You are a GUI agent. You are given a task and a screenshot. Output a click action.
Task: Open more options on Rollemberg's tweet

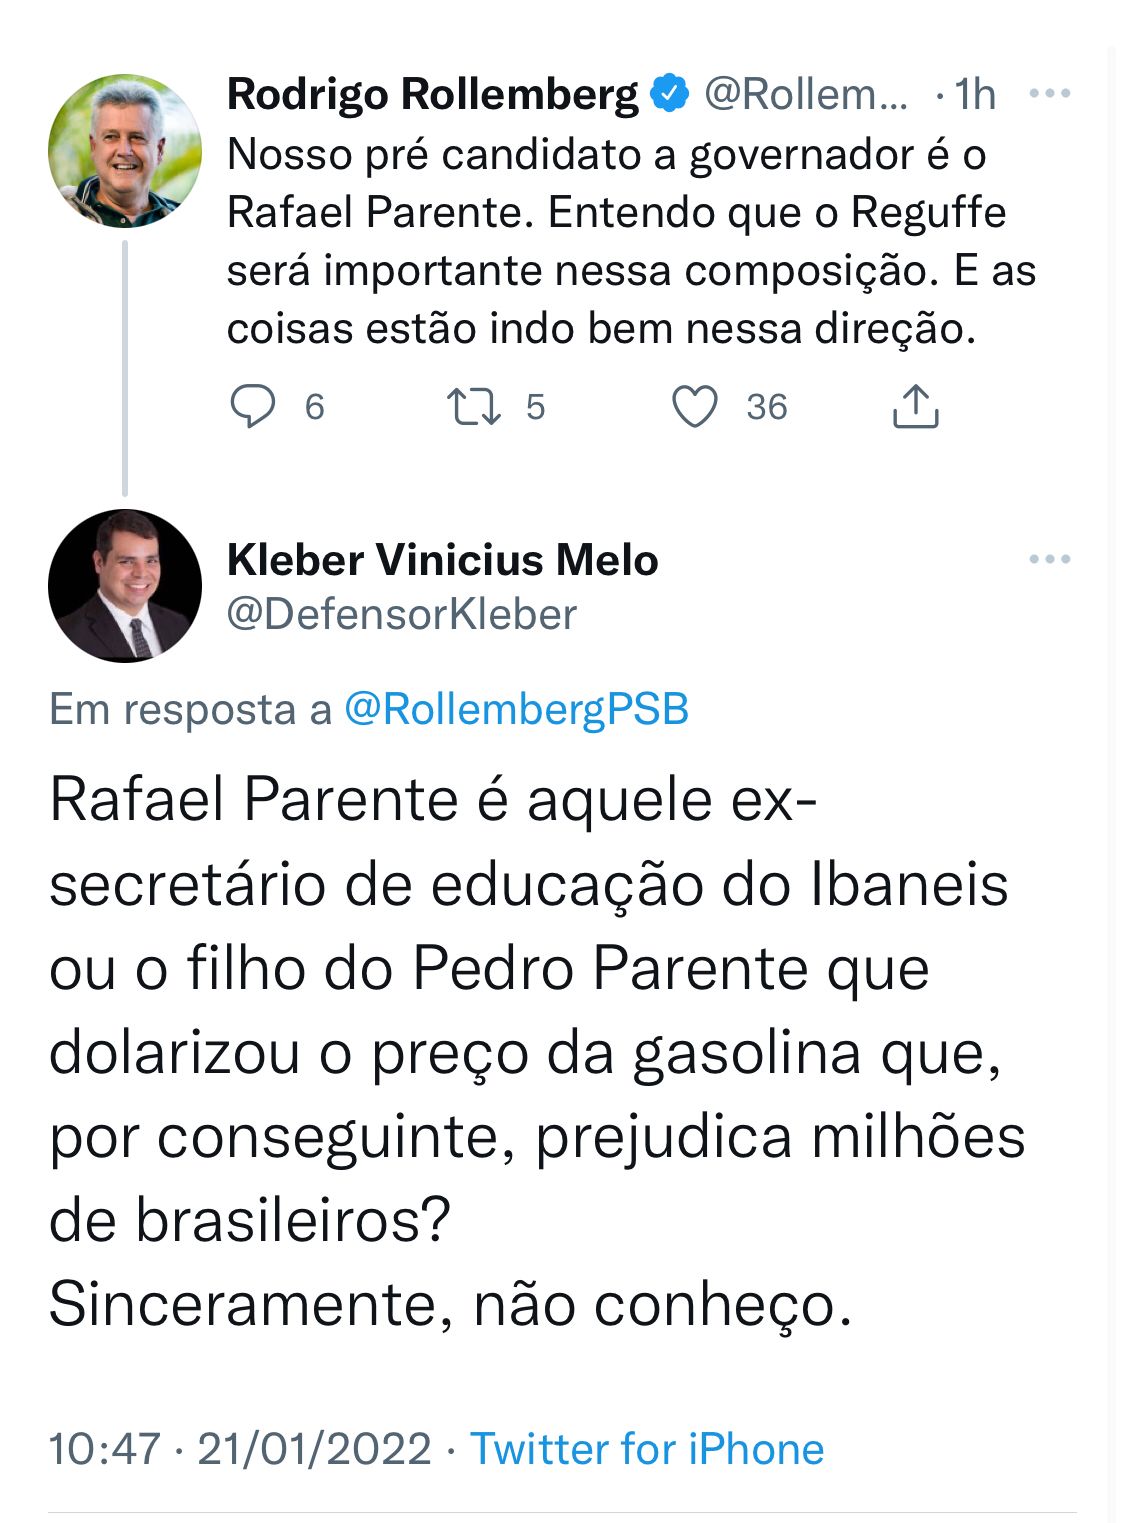pos(1049,94)
